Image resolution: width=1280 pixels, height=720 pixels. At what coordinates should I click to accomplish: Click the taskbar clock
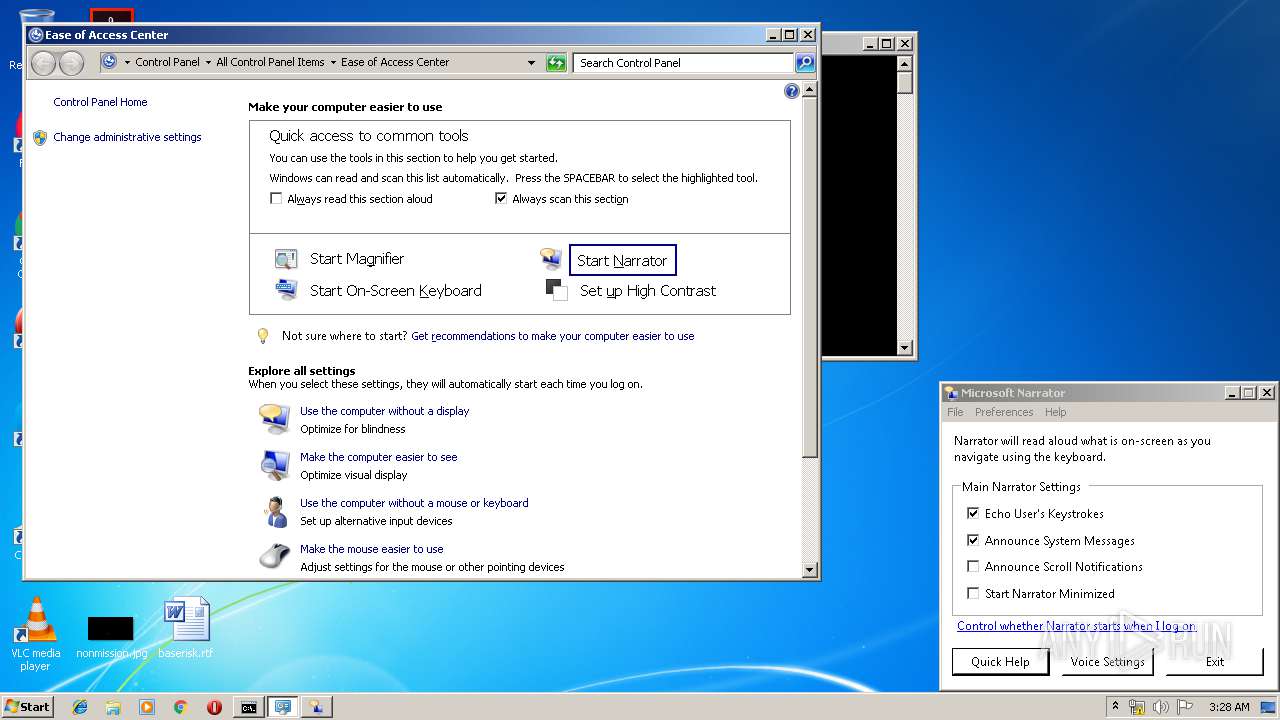coord(1229,707)
